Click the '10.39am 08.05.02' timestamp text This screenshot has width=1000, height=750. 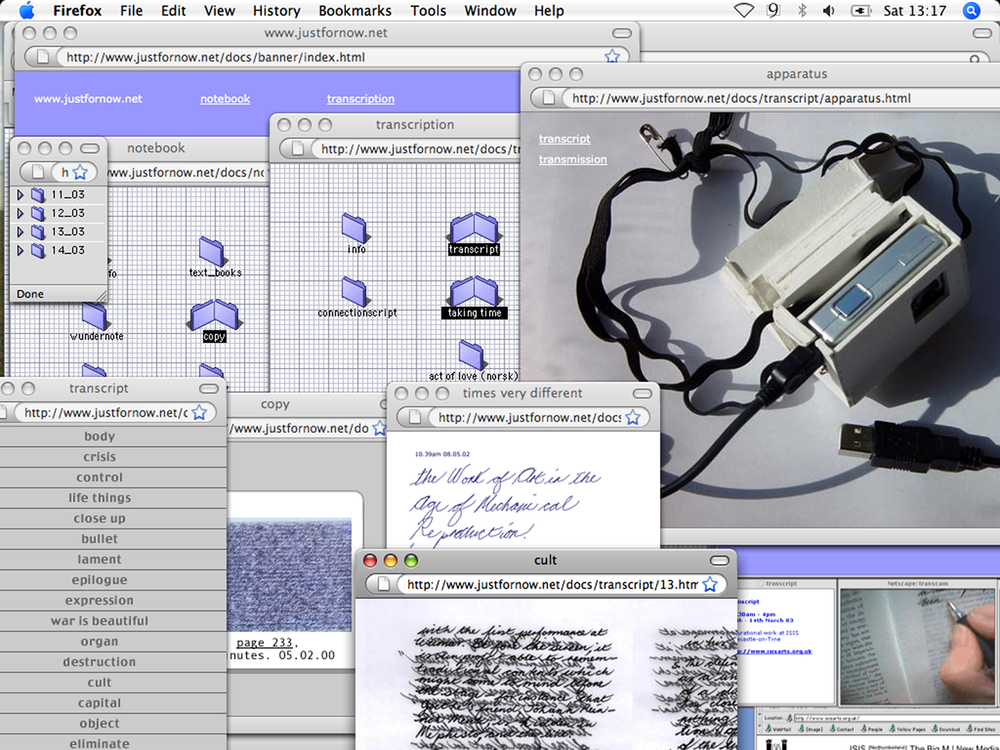[442, 454]
